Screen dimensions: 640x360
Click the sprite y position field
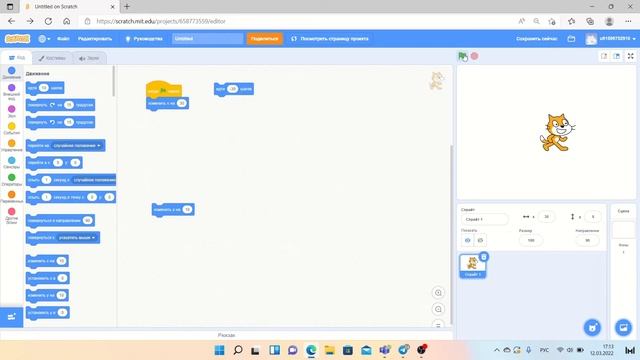593,217
